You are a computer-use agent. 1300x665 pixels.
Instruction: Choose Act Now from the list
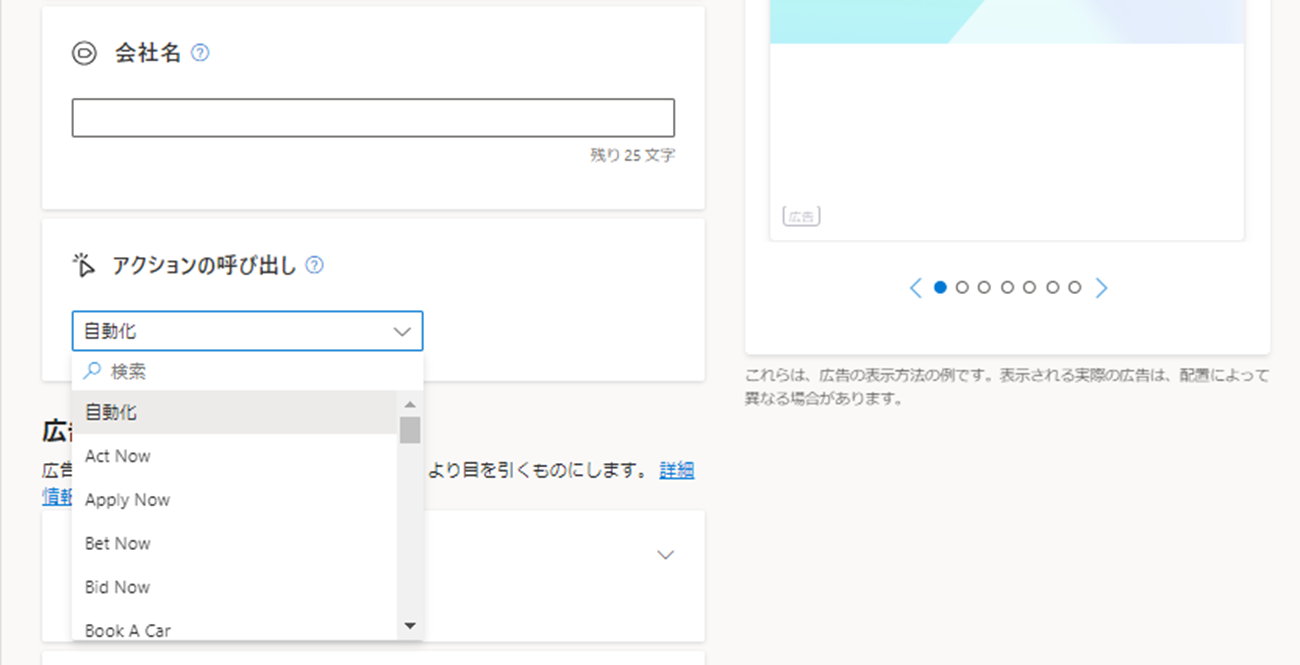[118, 456]
